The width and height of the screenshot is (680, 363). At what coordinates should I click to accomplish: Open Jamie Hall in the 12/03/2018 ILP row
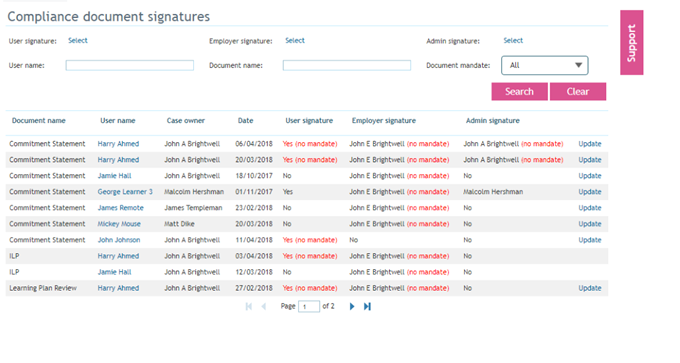114,272
